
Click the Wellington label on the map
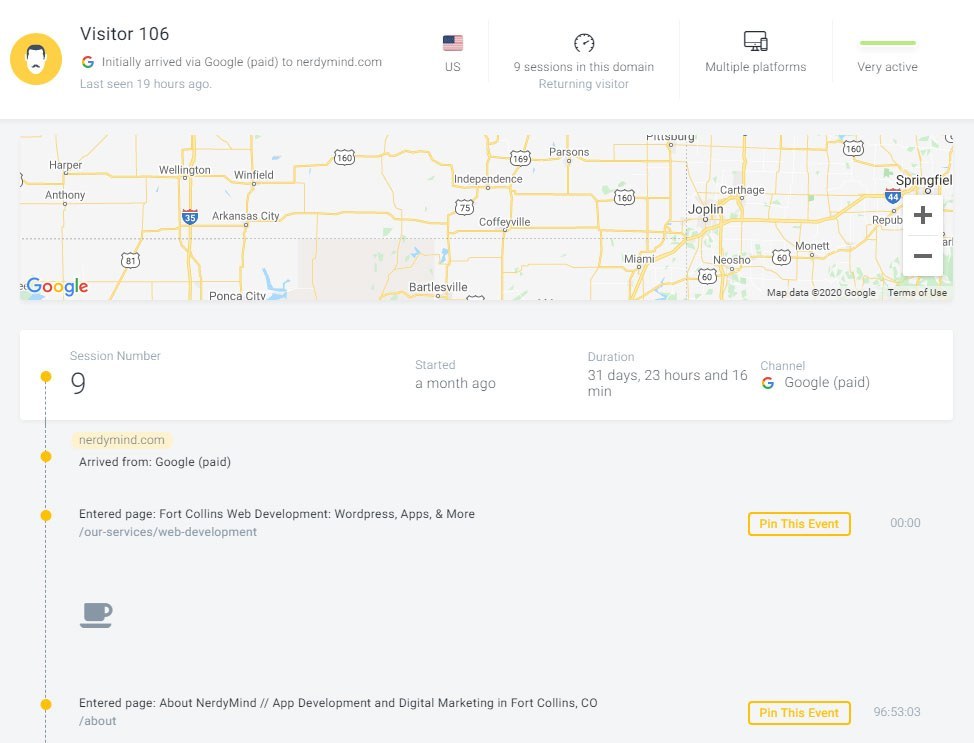click(184, 170)
